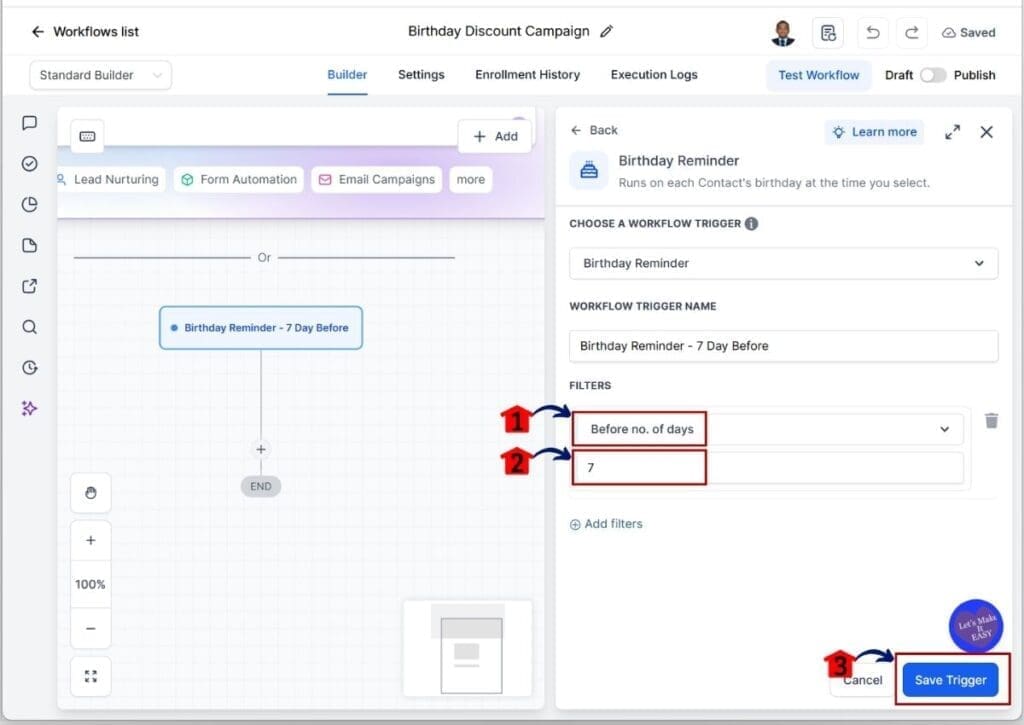Open the comments sidebar icon

click(29, 123)
